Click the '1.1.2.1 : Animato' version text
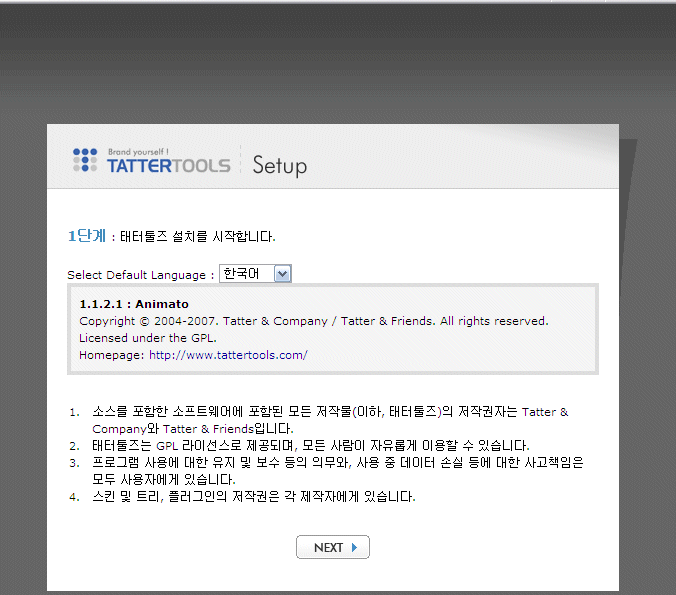Viewport: 676px width, 595px height. pos(134,304)
